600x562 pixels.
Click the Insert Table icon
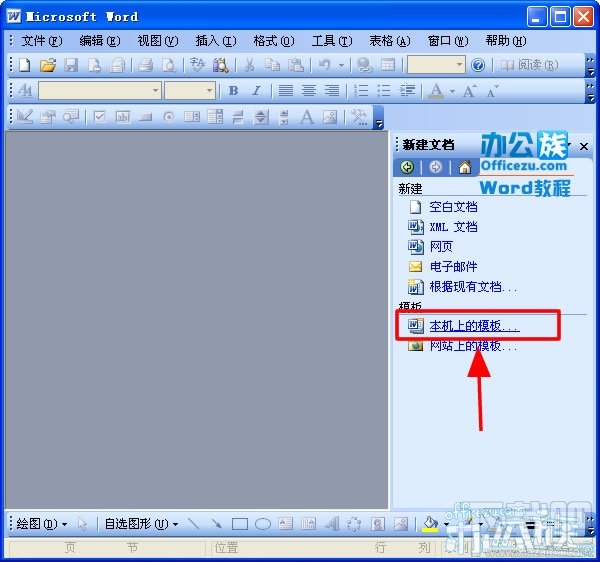388,65
